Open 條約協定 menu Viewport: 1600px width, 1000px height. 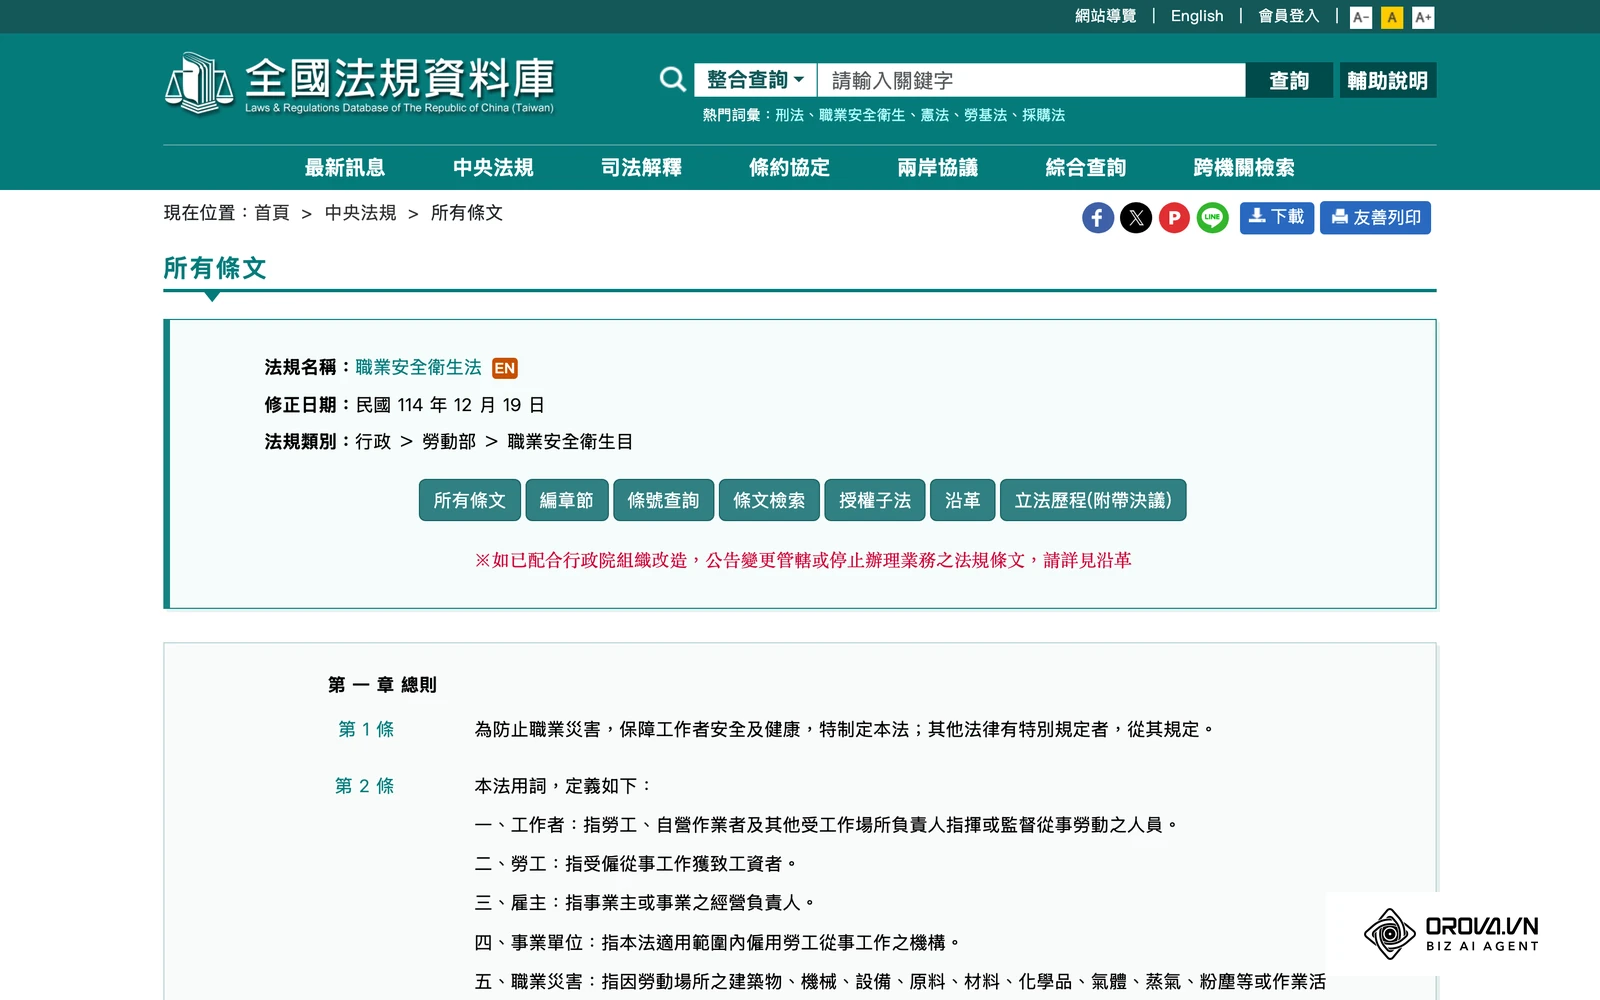(789, 167)
